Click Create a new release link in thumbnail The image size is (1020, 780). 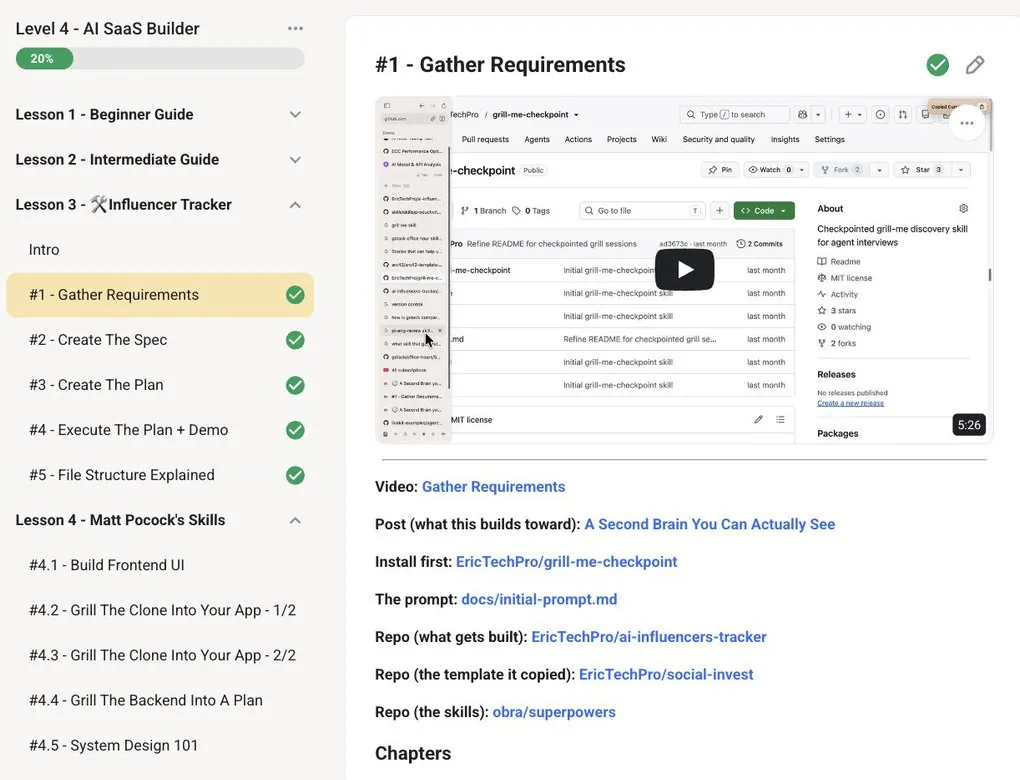click(850, 403)
